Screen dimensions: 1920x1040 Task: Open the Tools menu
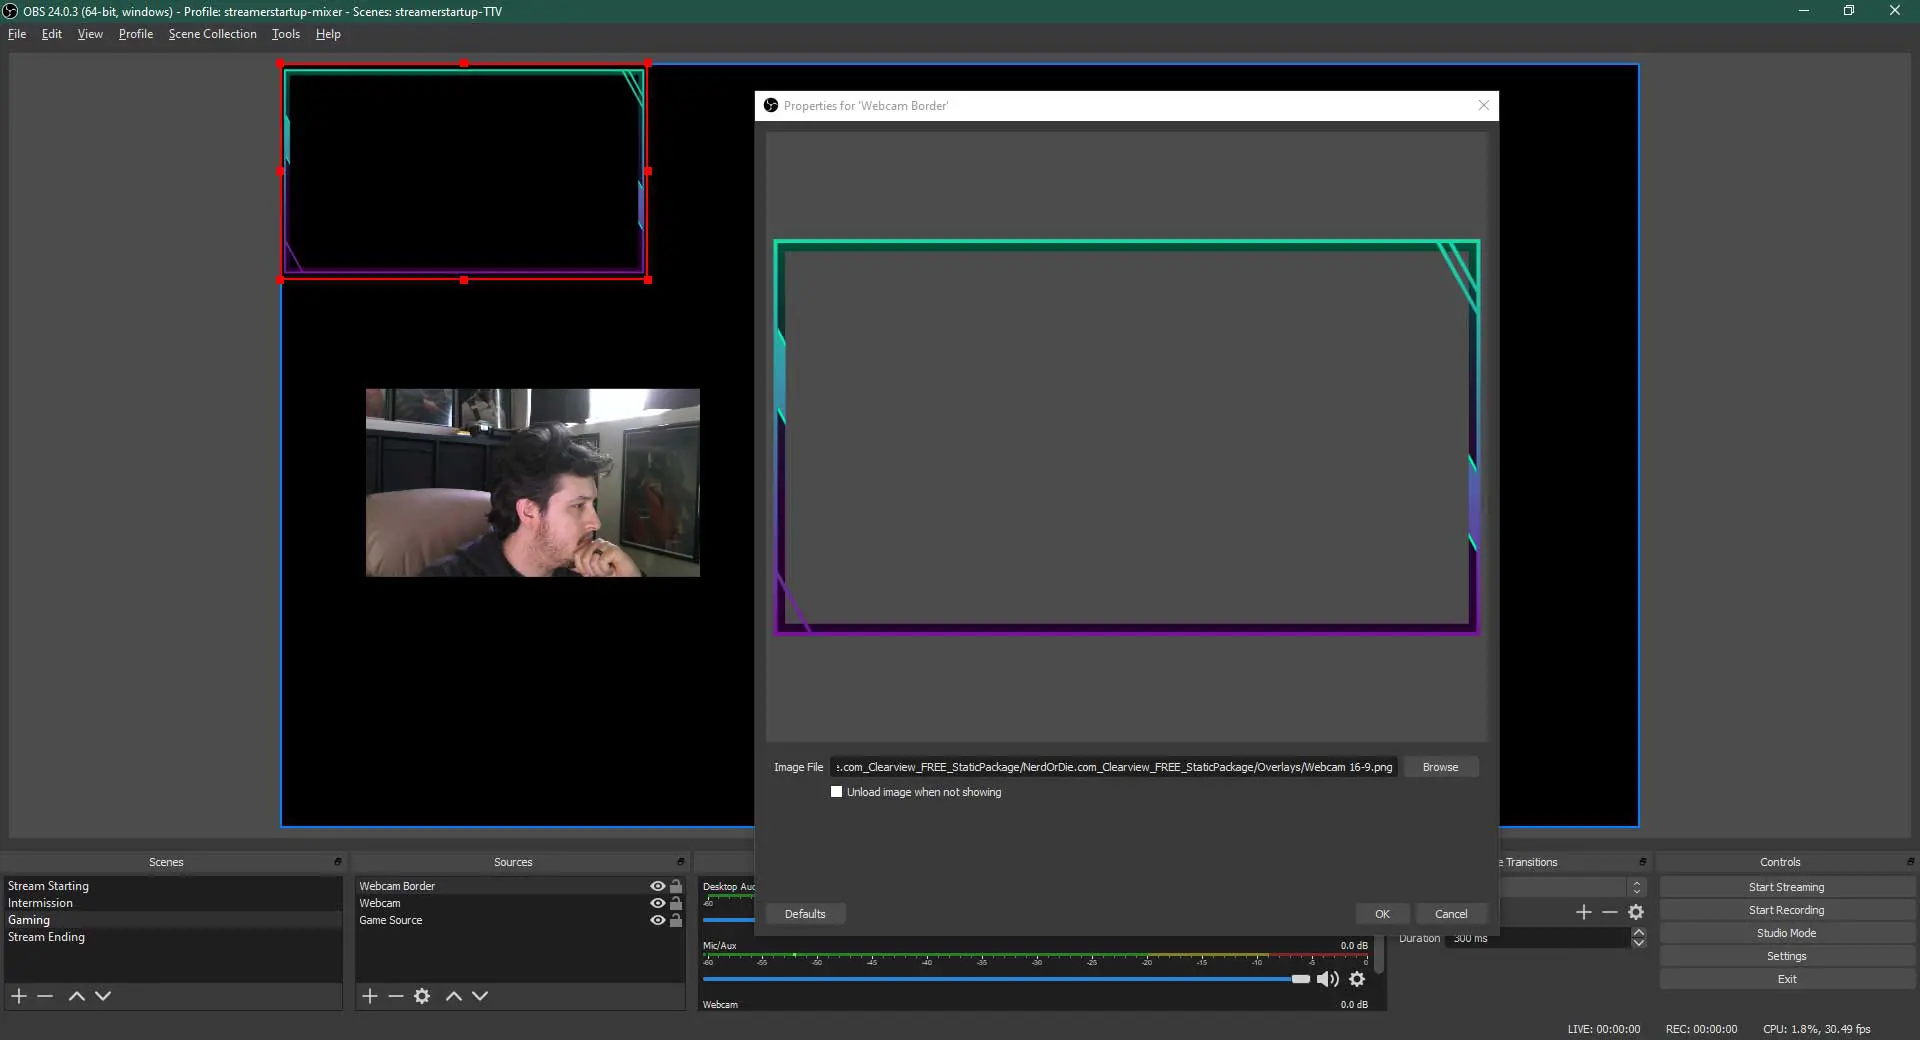click(x=286, y=34)
